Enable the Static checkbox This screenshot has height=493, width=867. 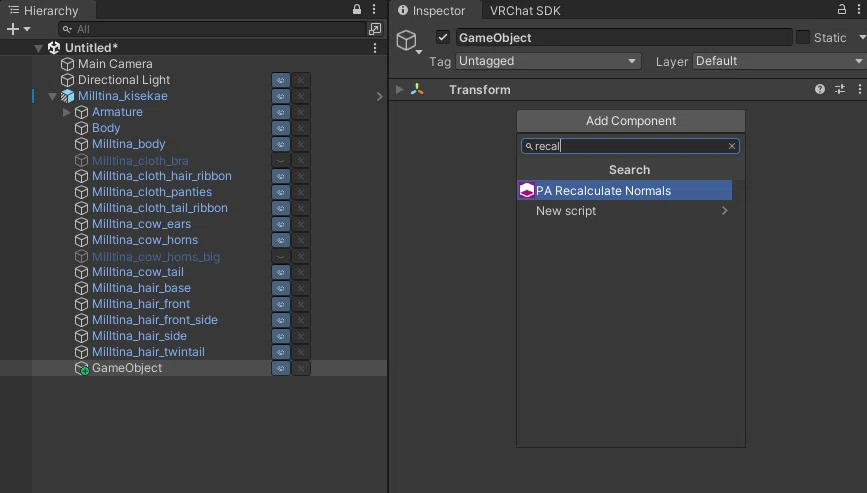click(802, 38)
